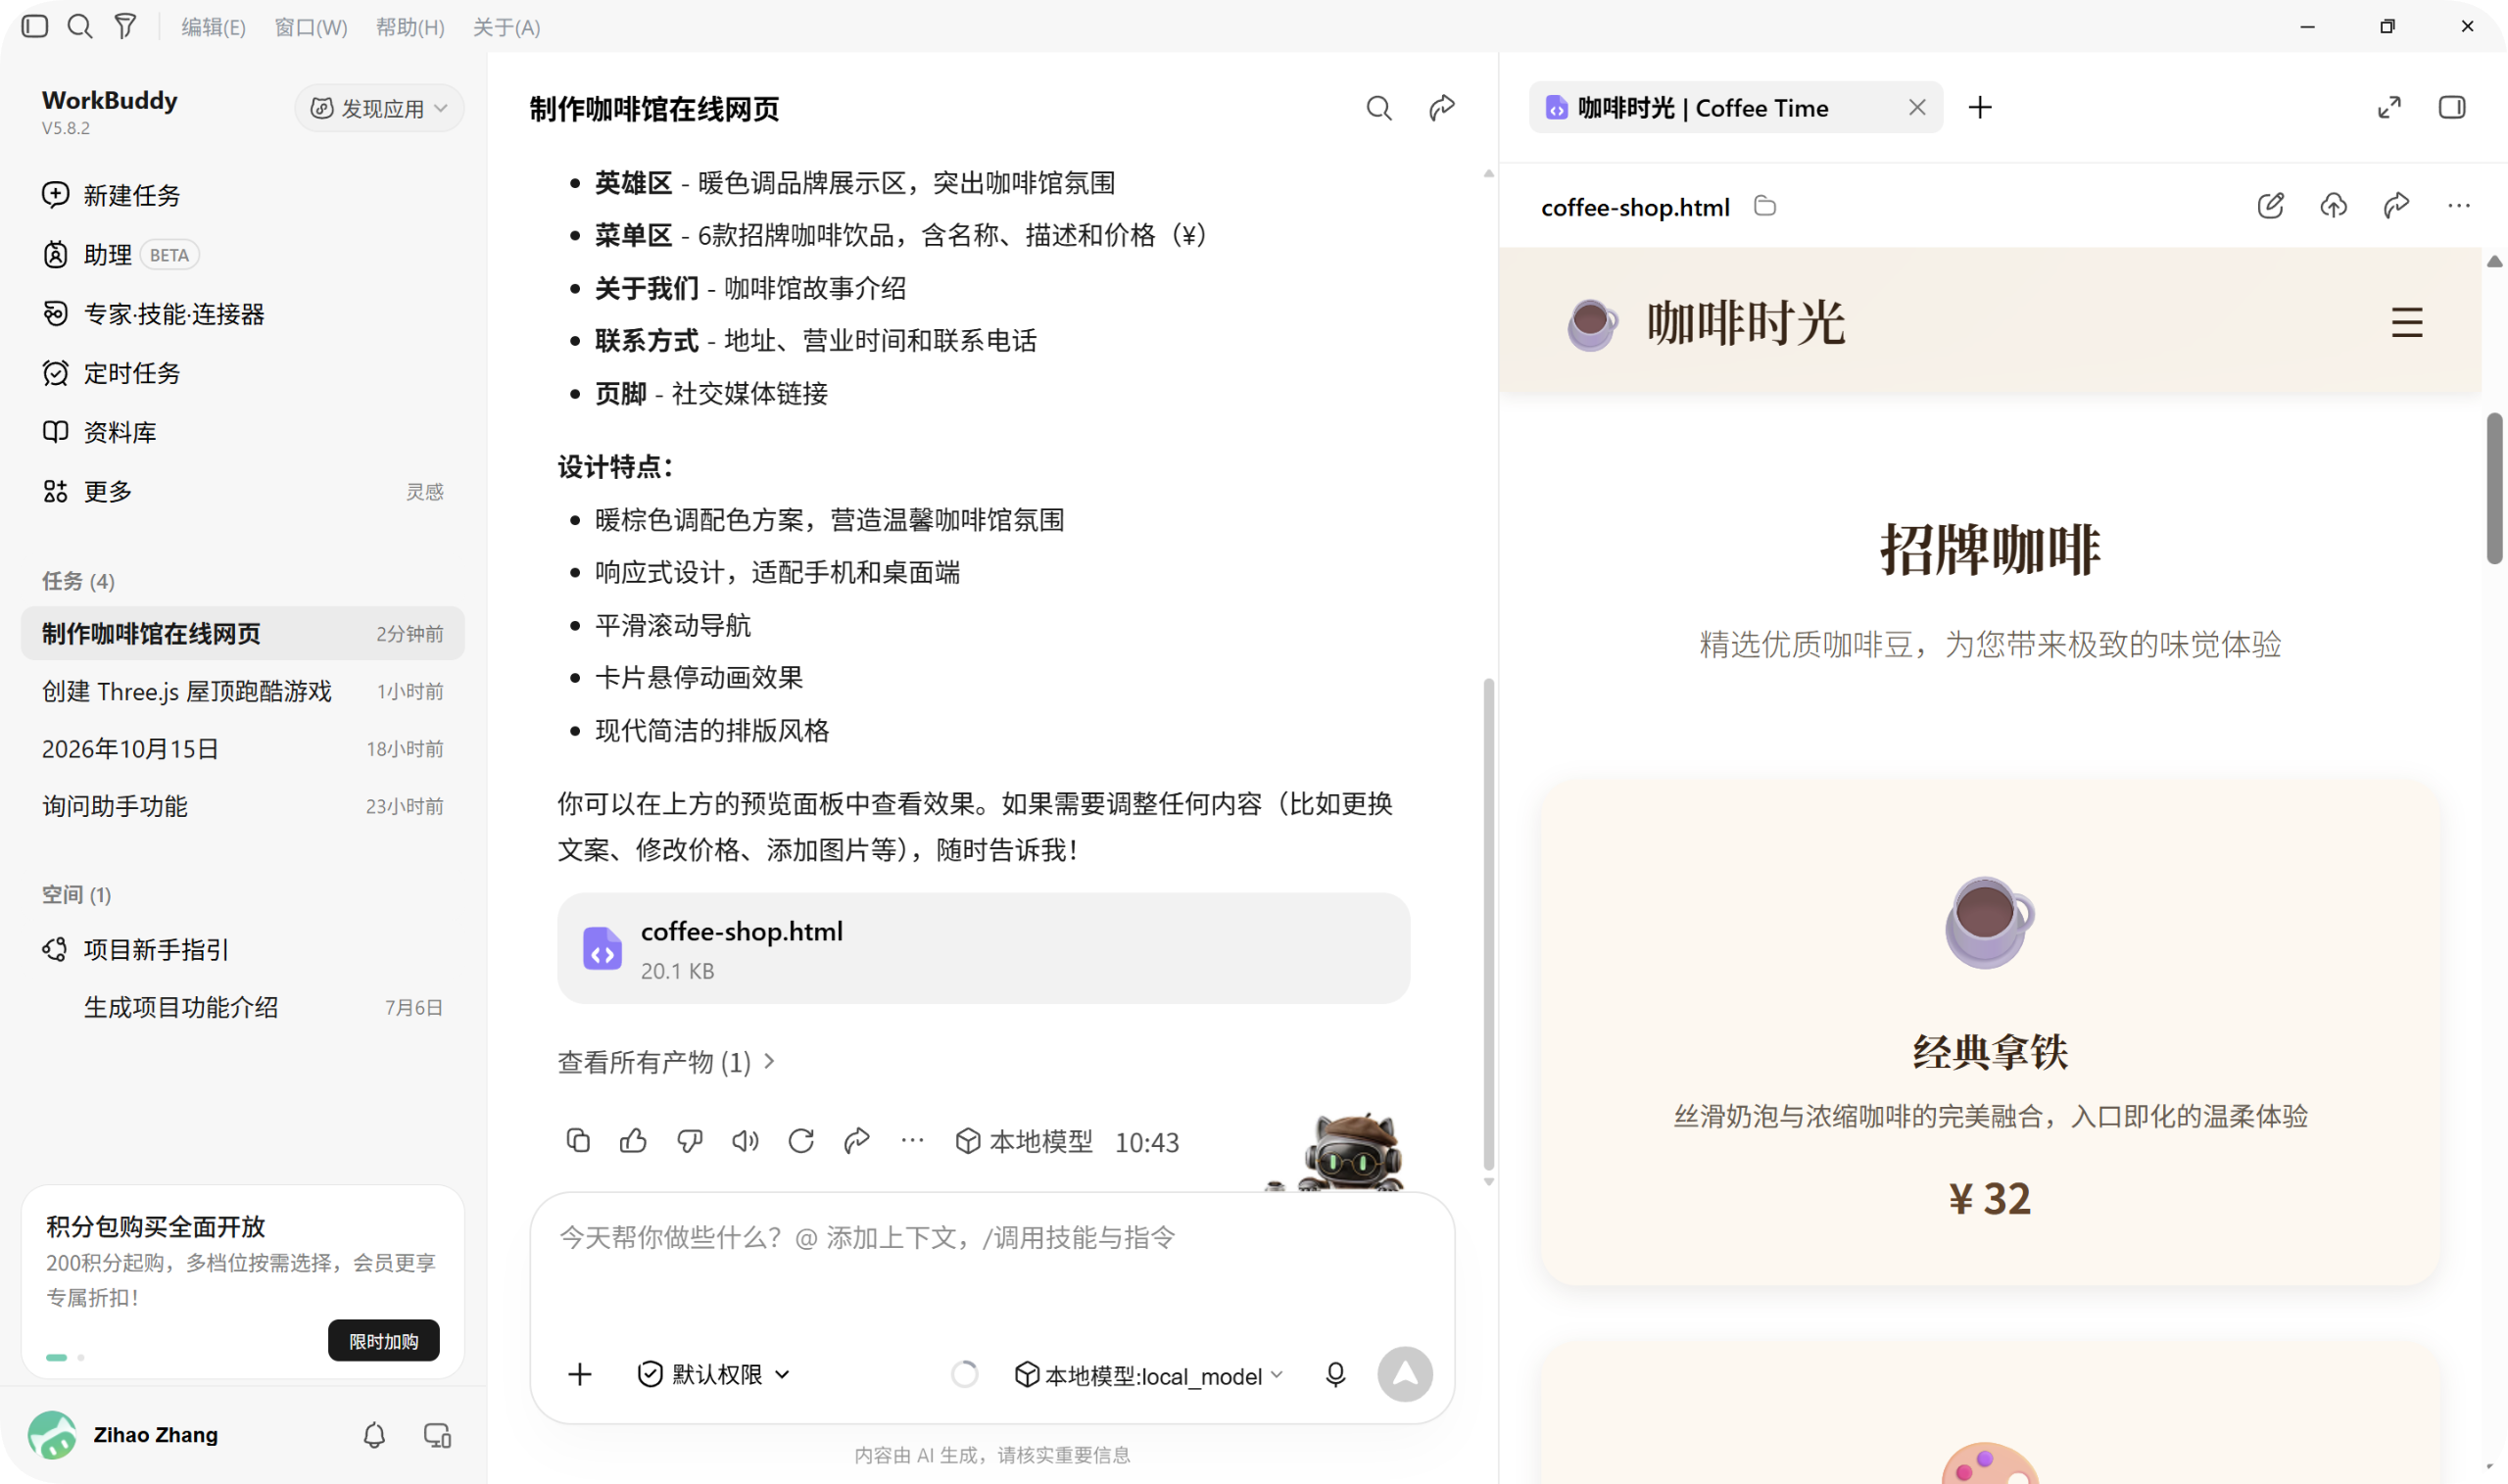Image resolution: width=2508 pixels, height=1484 pixels.
Task: Toggle the right side panel icon
Action: [2452, 107]
